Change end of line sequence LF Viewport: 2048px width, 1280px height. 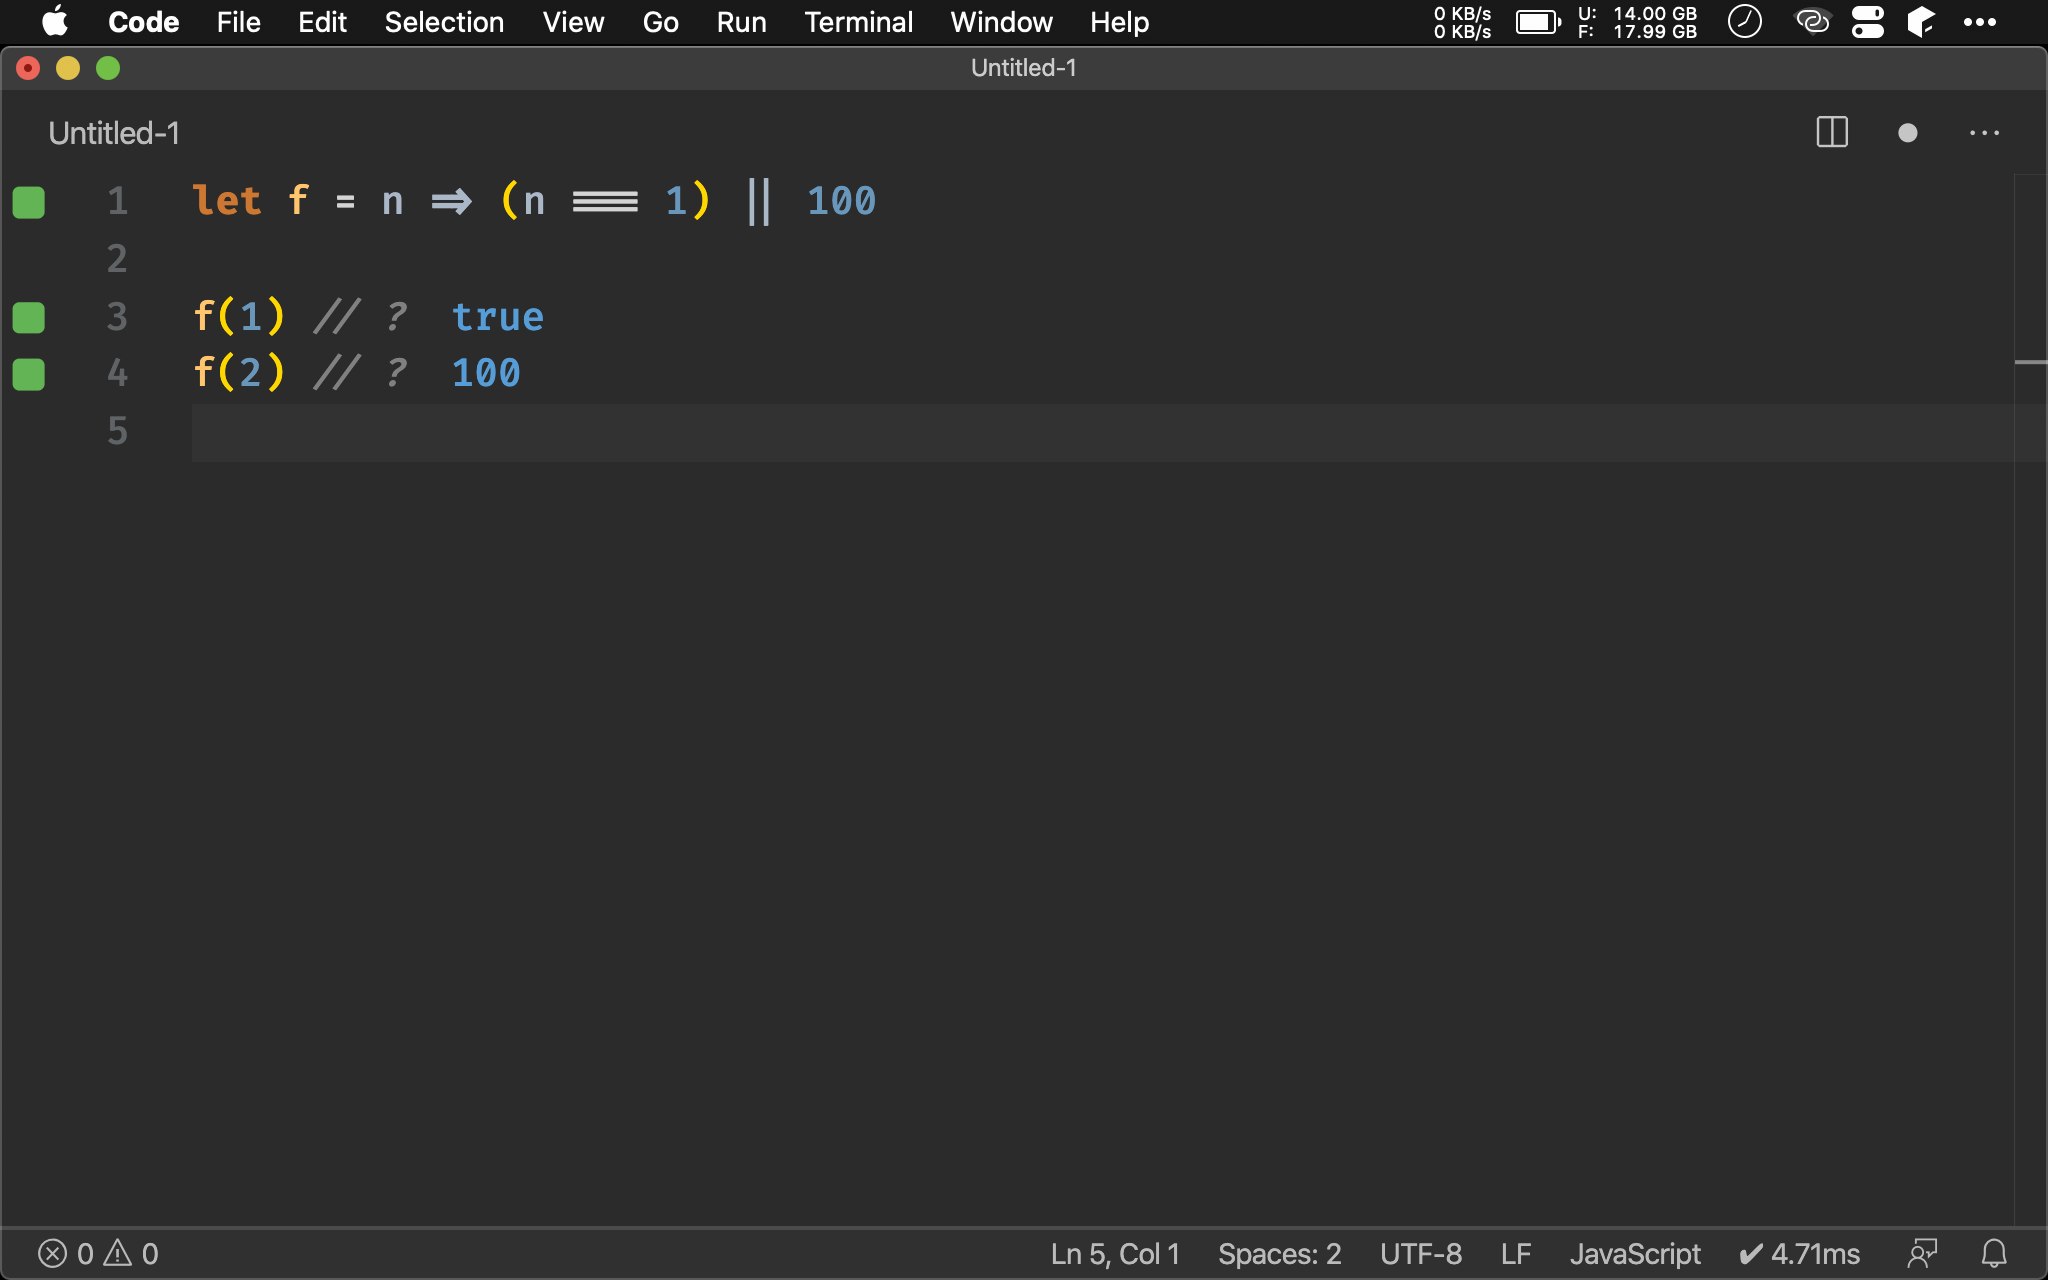tap(1516, 1254)
